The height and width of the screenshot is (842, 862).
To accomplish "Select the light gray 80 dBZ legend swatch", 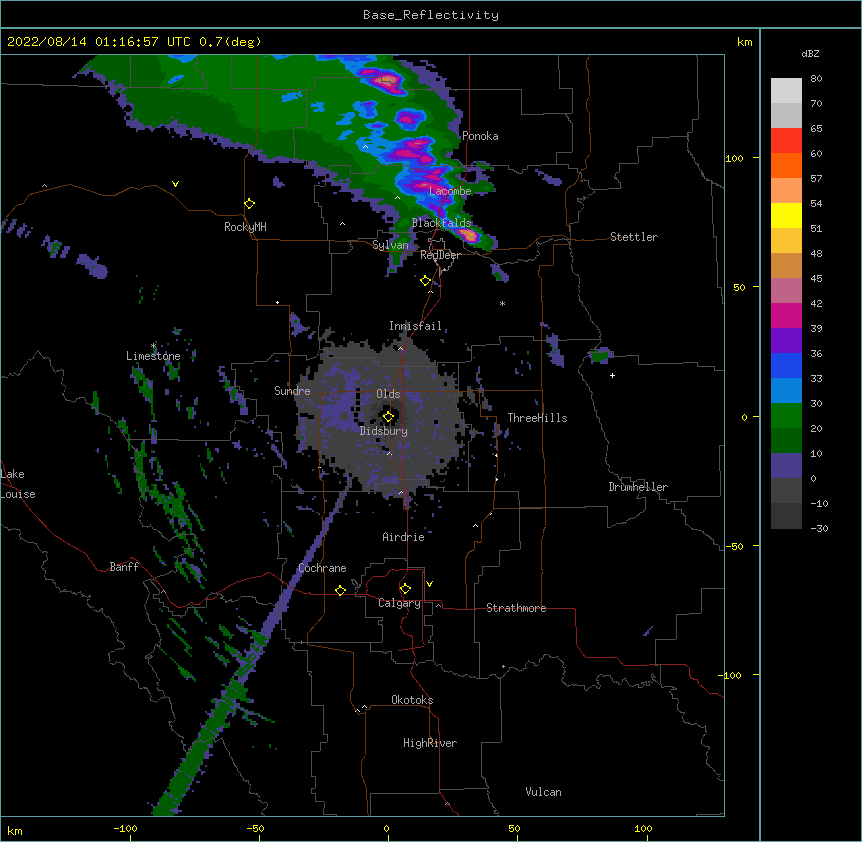I will tap(786, 91).
